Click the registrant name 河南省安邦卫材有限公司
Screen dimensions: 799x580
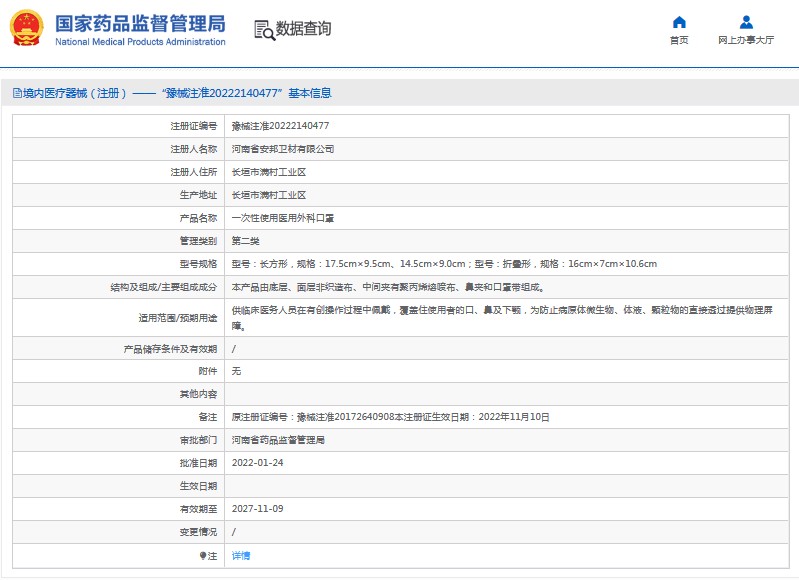283,149
